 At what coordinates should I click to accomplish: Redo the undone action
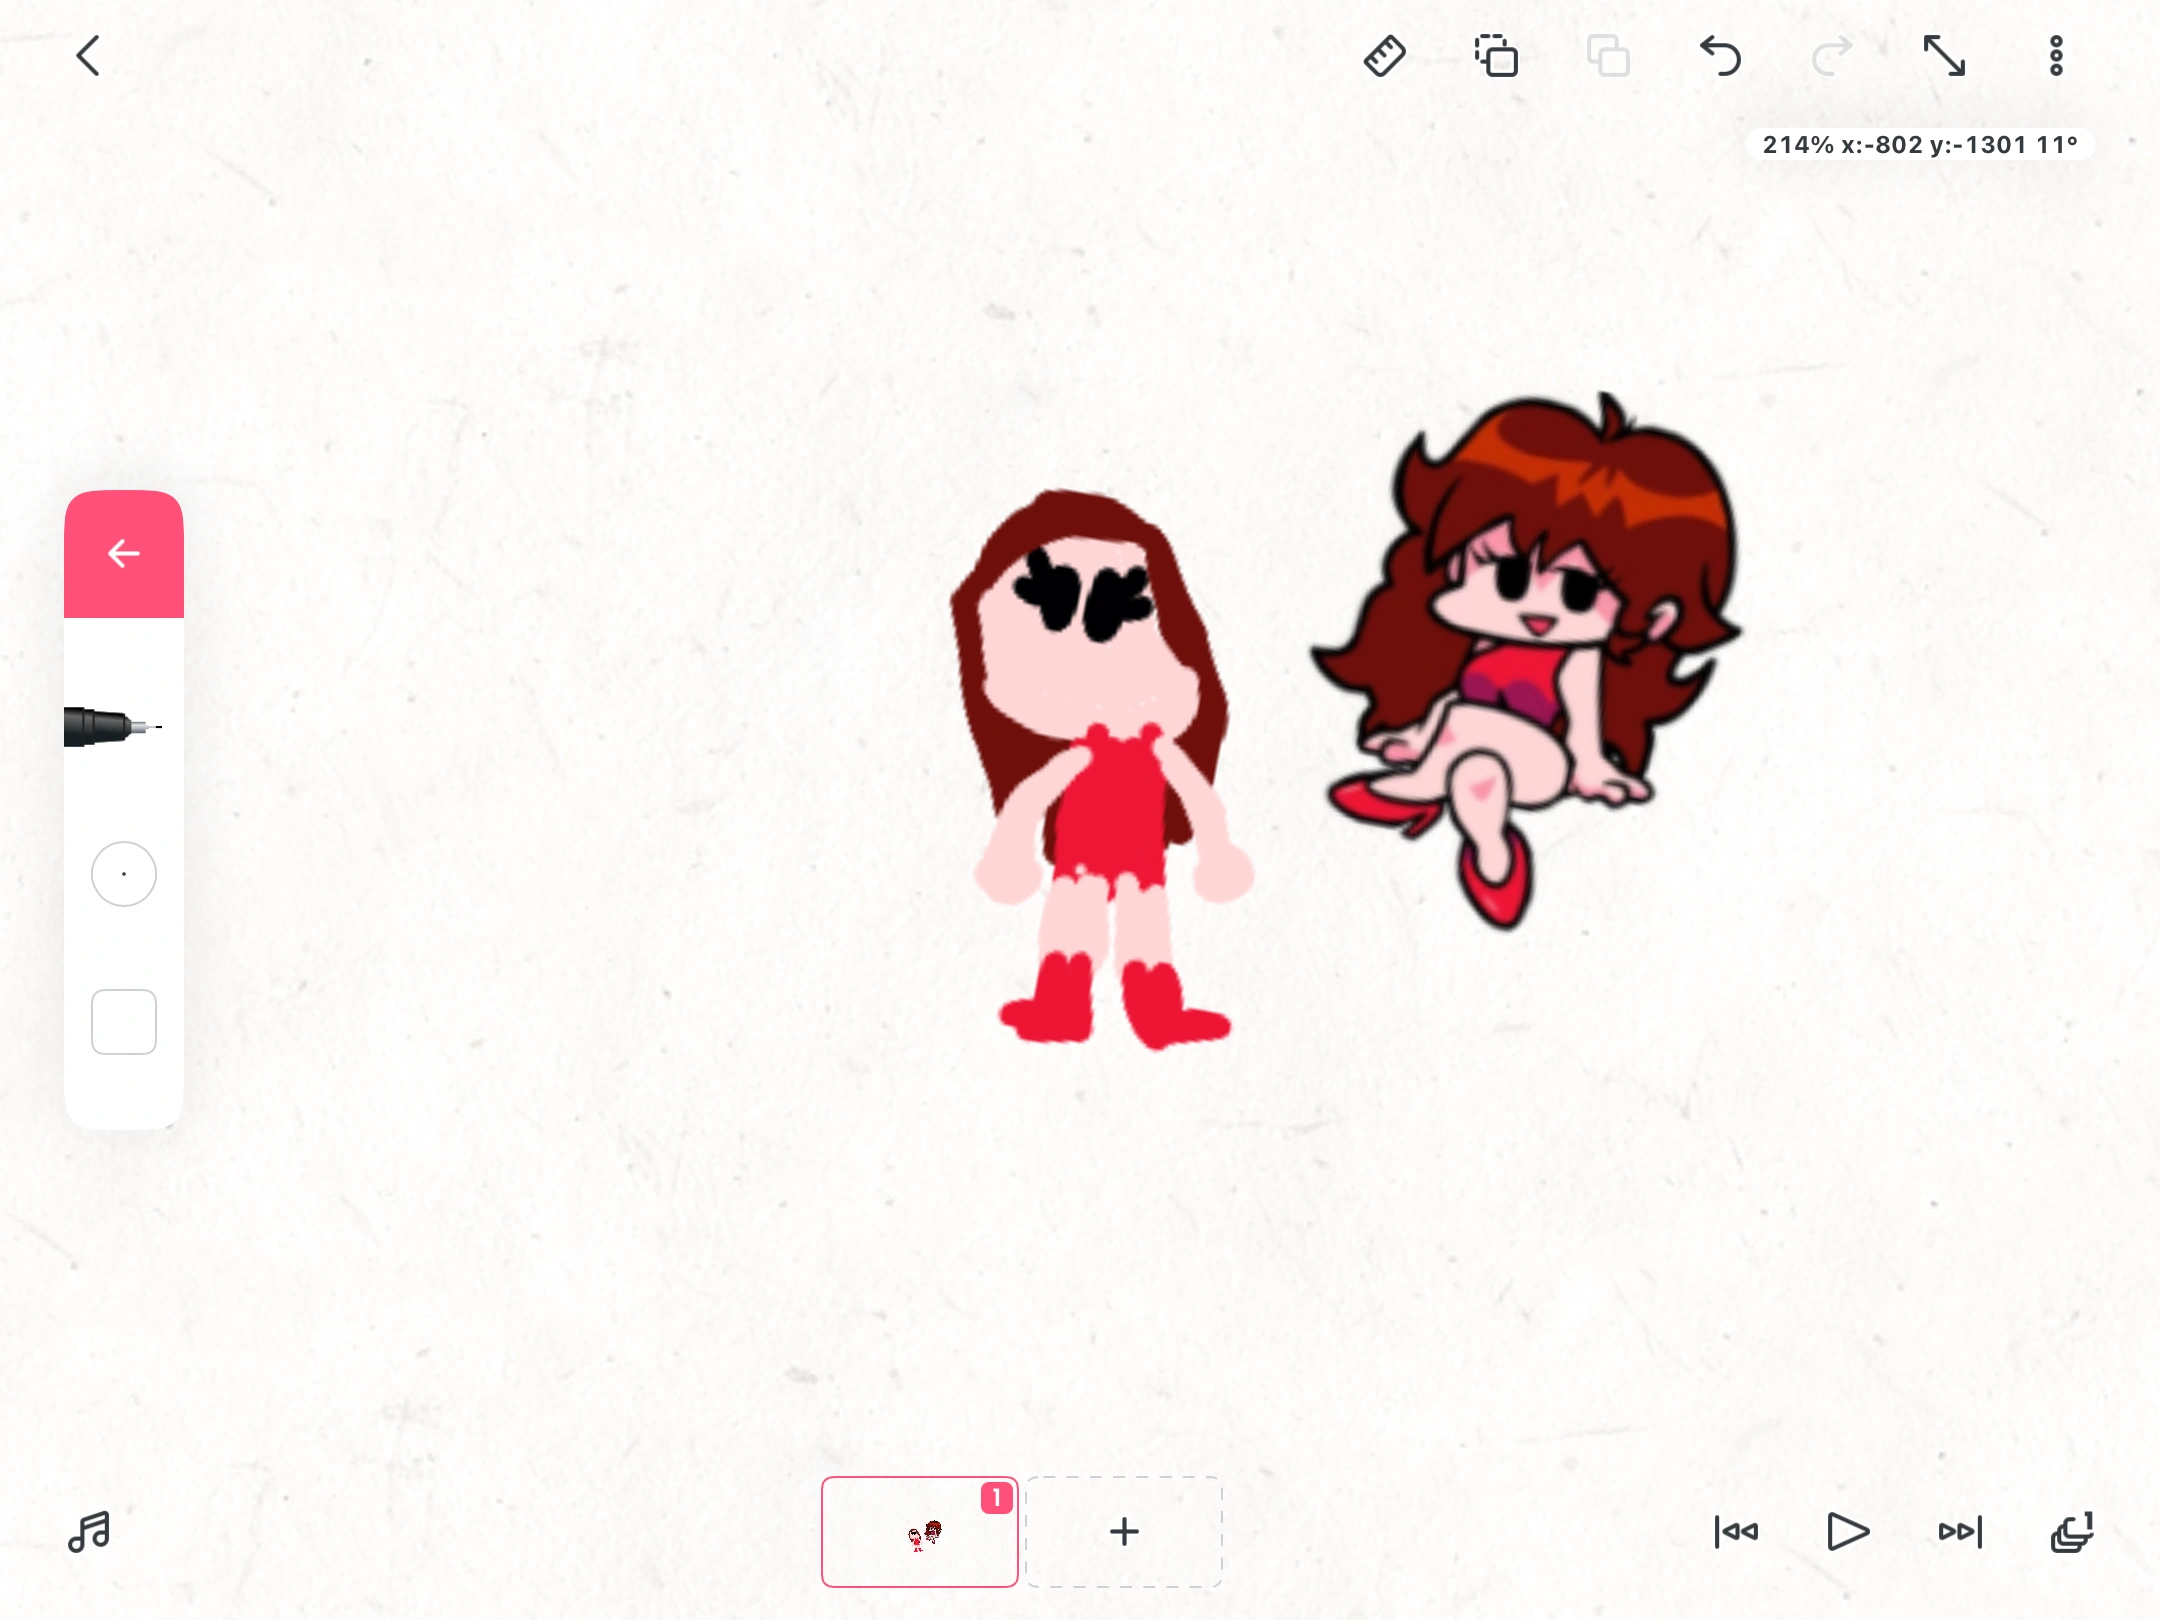(1832, 56)
